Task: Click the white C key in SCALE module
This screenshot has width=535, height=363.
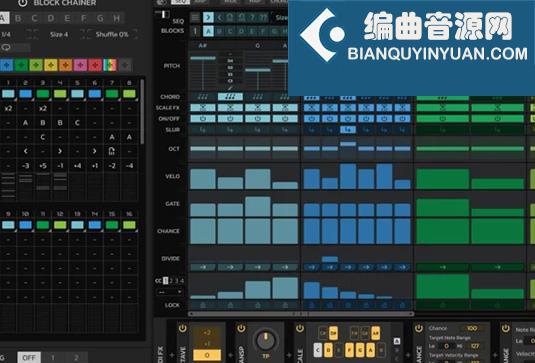Action: click(317, 350)
